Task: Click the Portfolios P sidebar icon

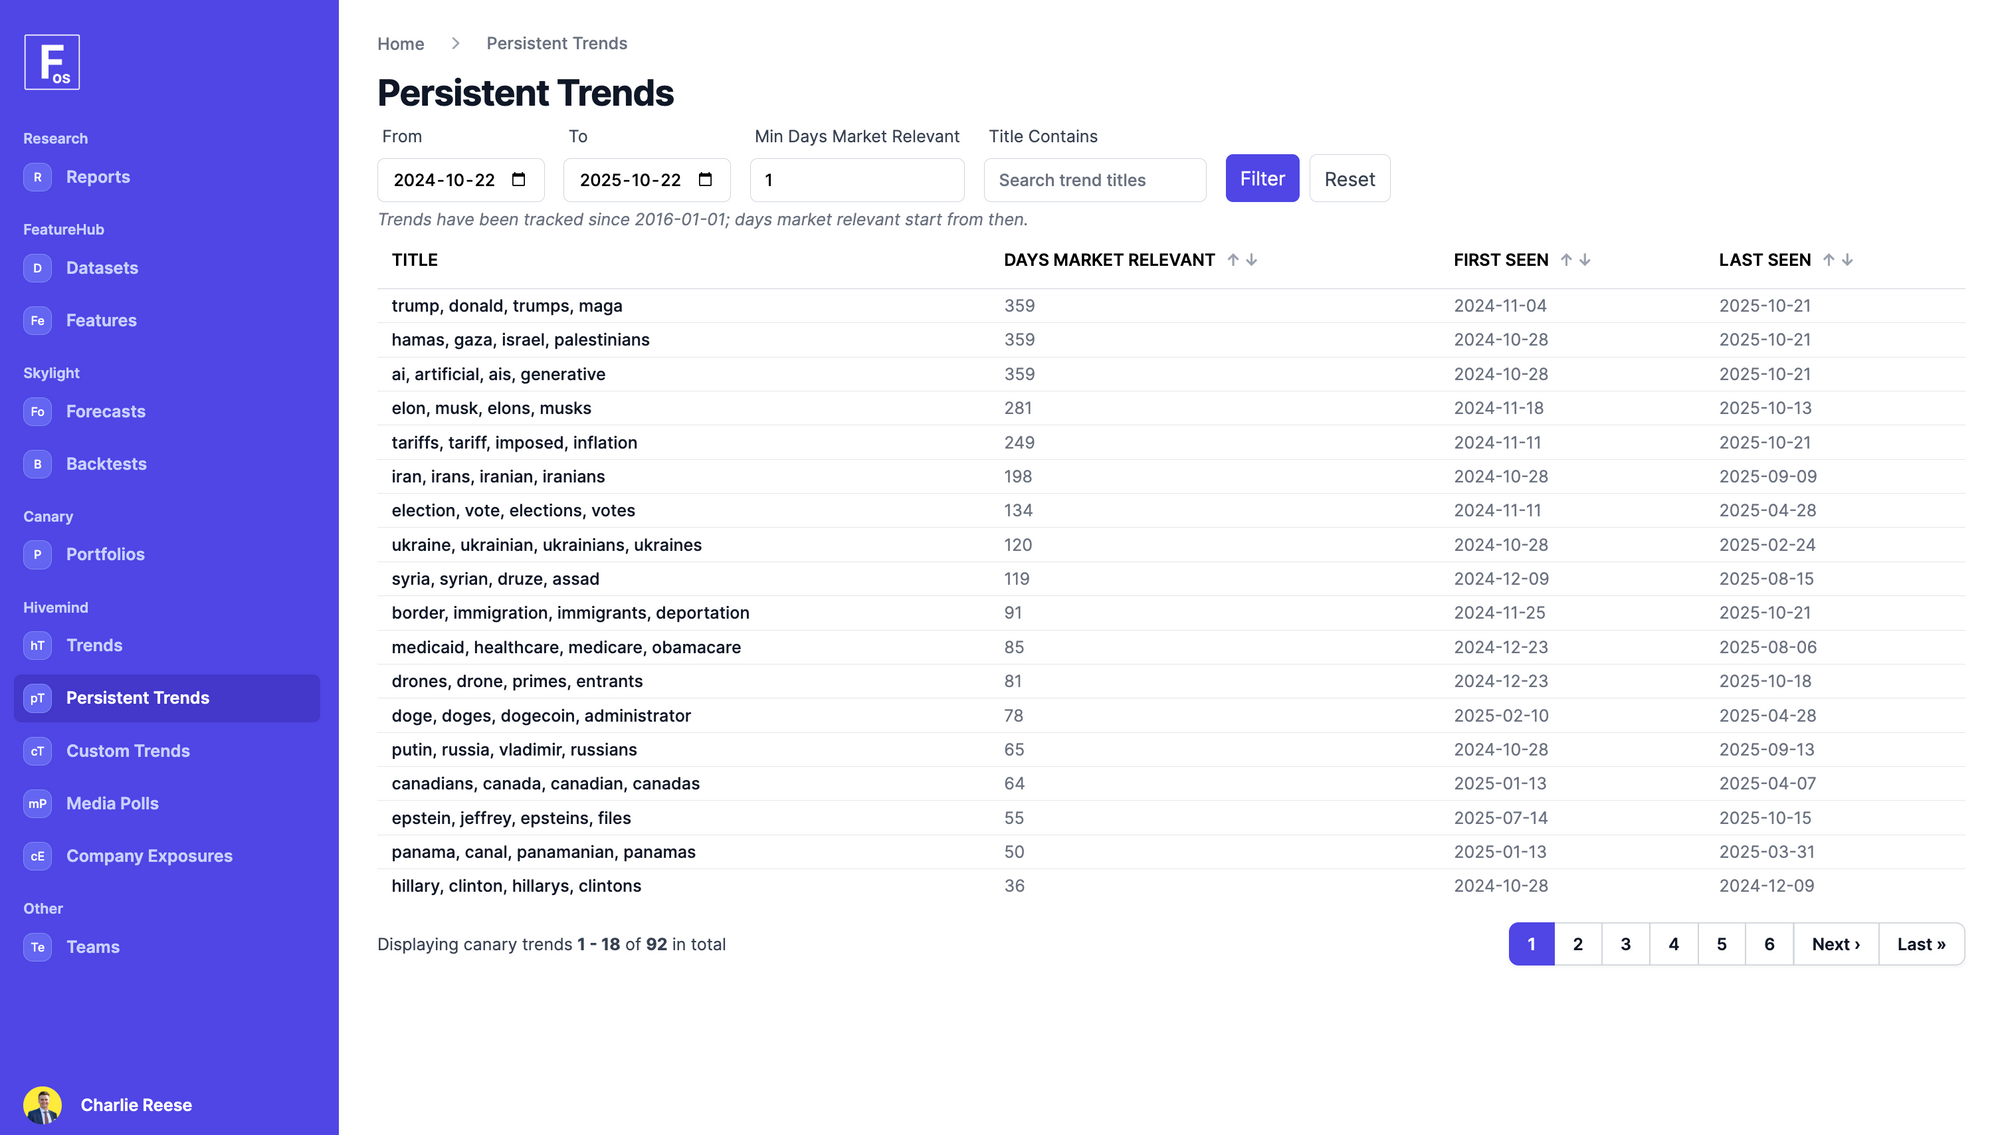Action: [x=37, y=554]
